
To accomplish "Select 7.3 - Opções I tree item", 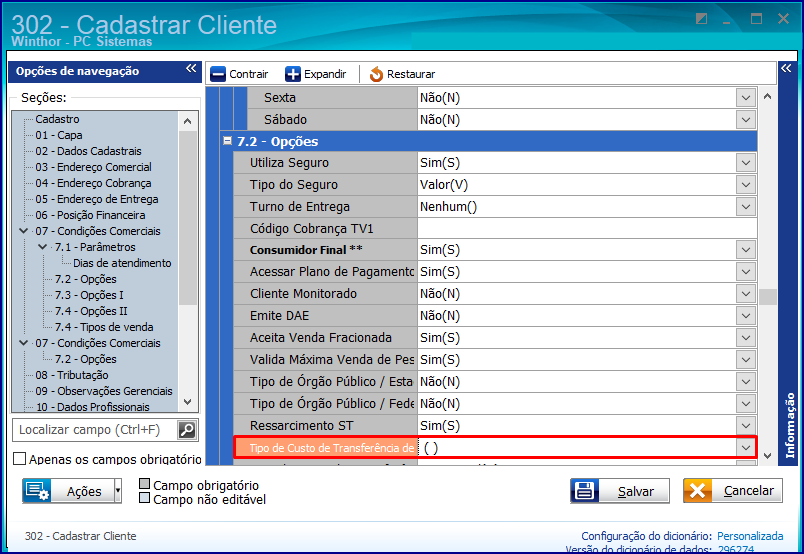I will 89,295.
